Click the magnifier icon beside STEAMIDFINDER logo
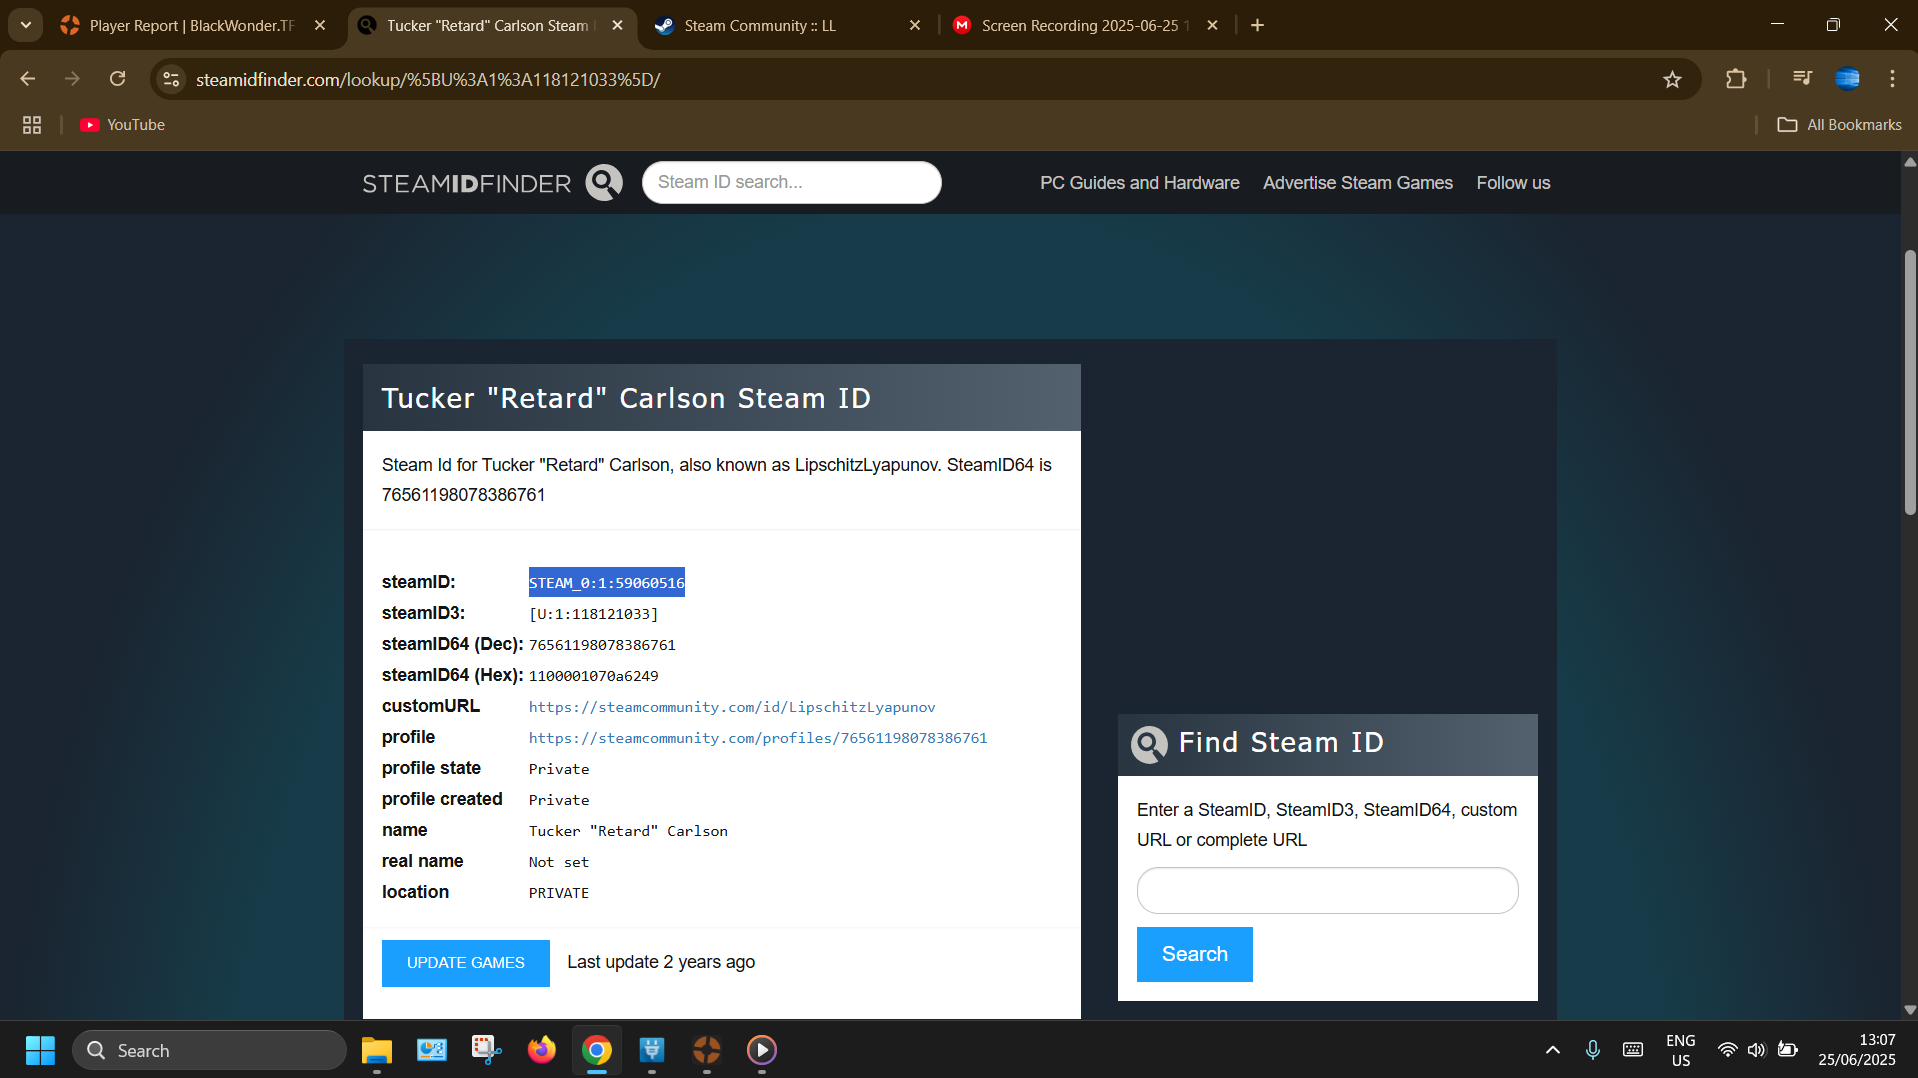Screen dimensions: 1918x1078 [x=603, y=183]
